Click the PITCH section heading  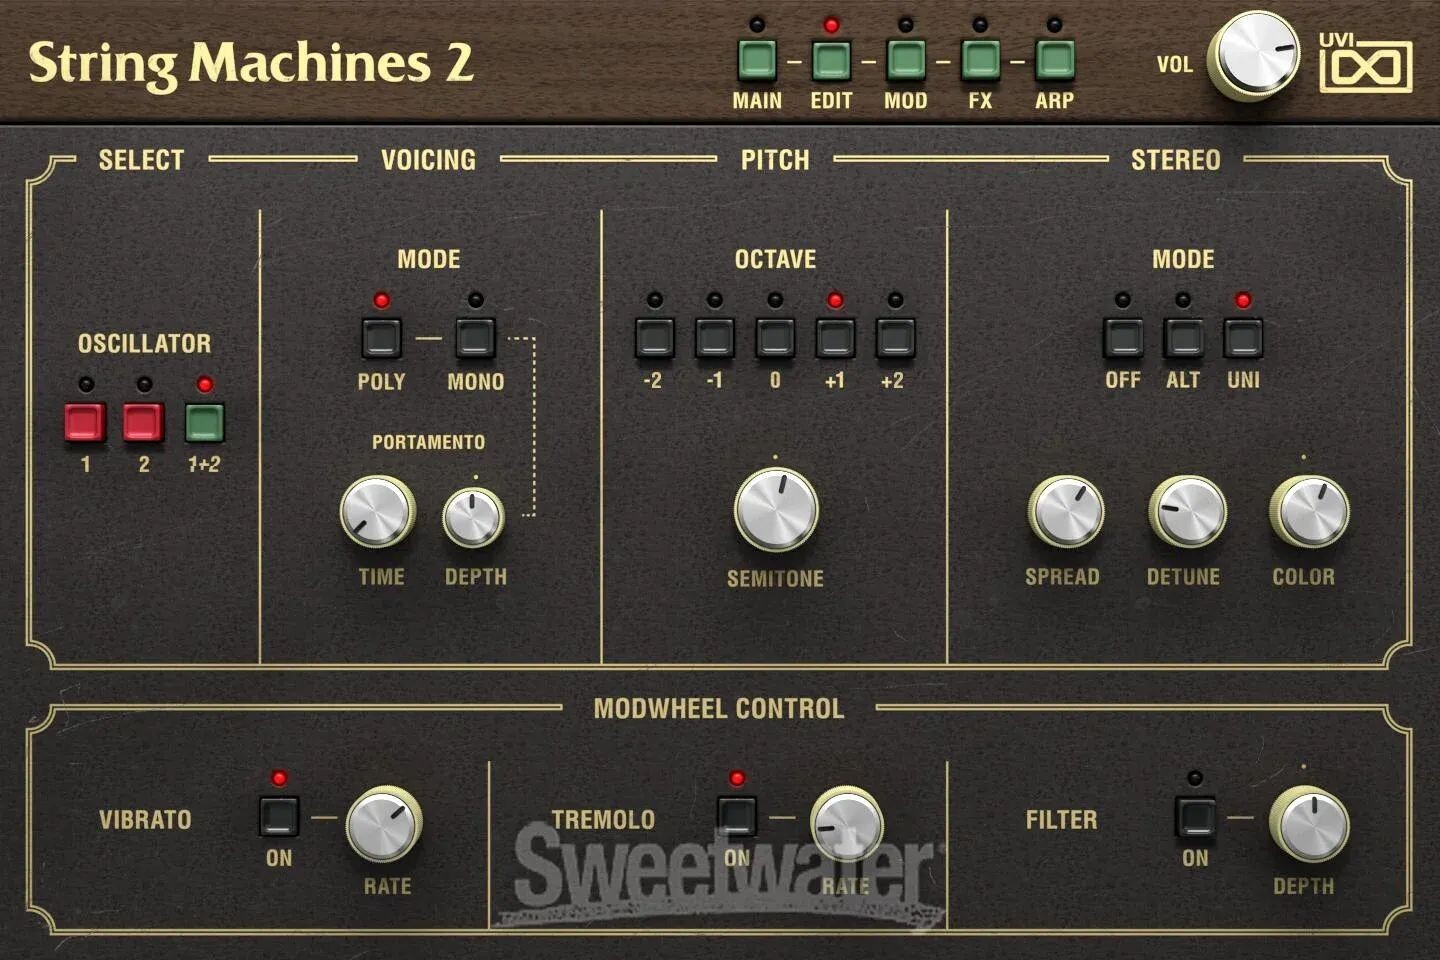click(775, 160)
